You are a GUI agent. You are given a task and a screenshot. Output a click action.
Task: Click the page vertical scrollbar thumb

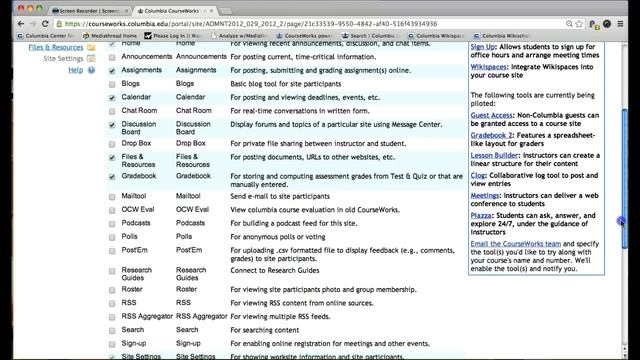(624, 178)
